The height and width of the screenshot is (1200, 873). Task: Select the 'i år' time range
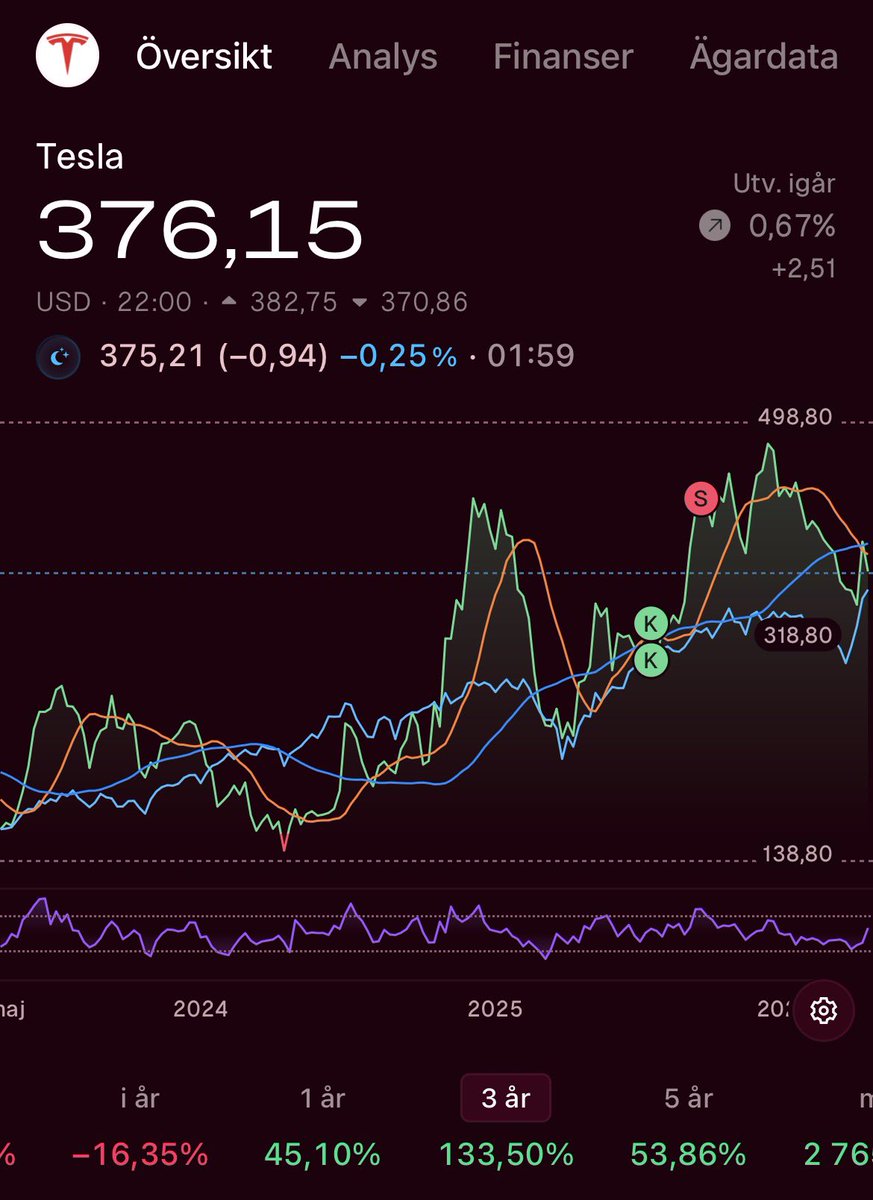[x=139, y=1098]
